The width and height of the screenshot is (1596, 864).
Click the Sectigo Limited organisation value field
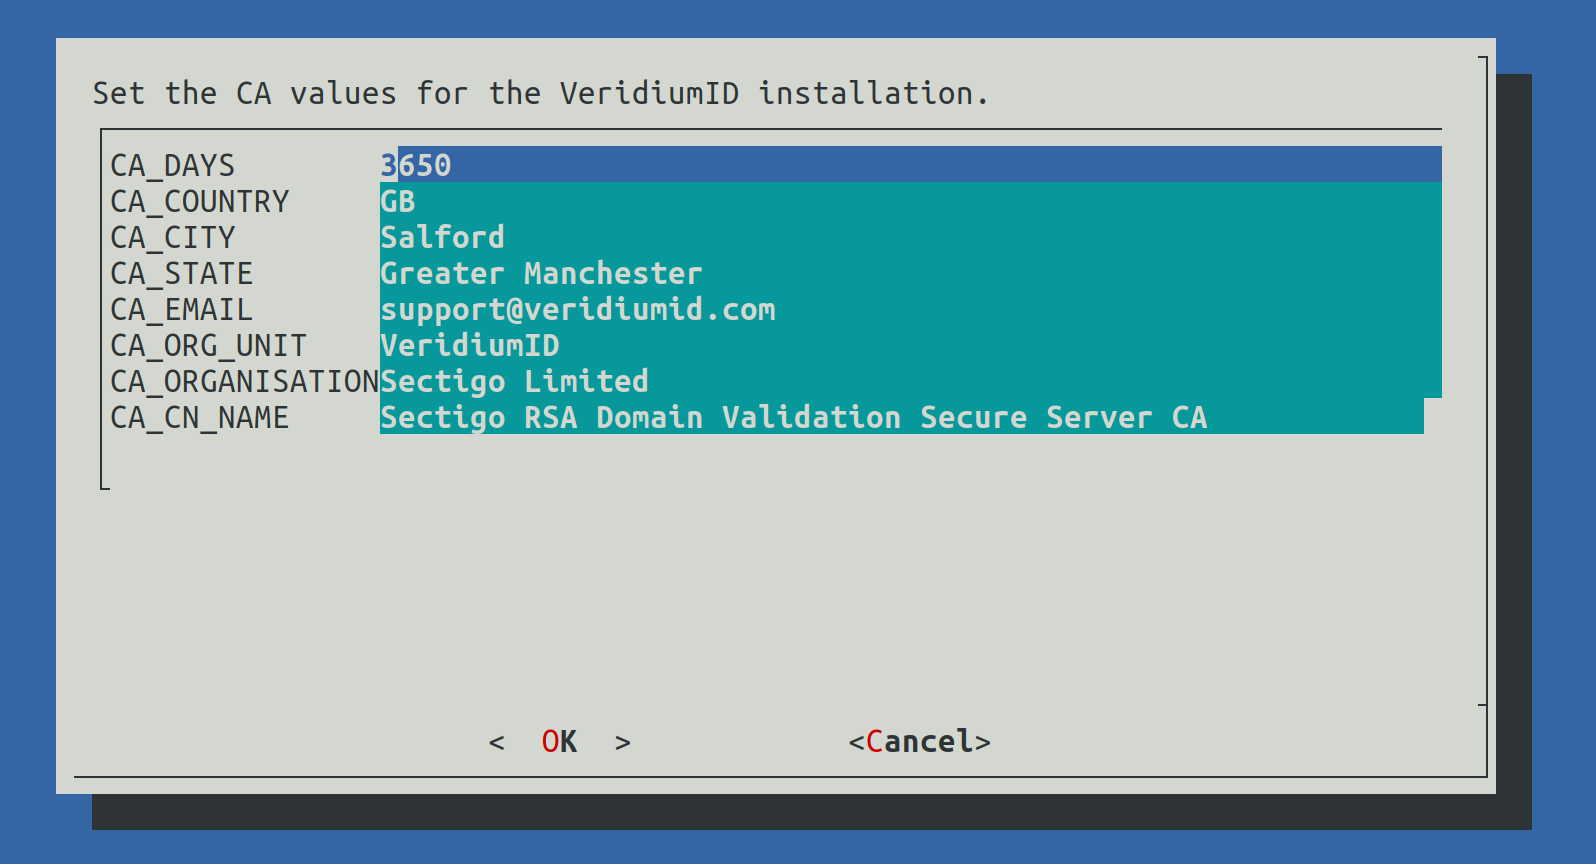(x=910, y=381)
